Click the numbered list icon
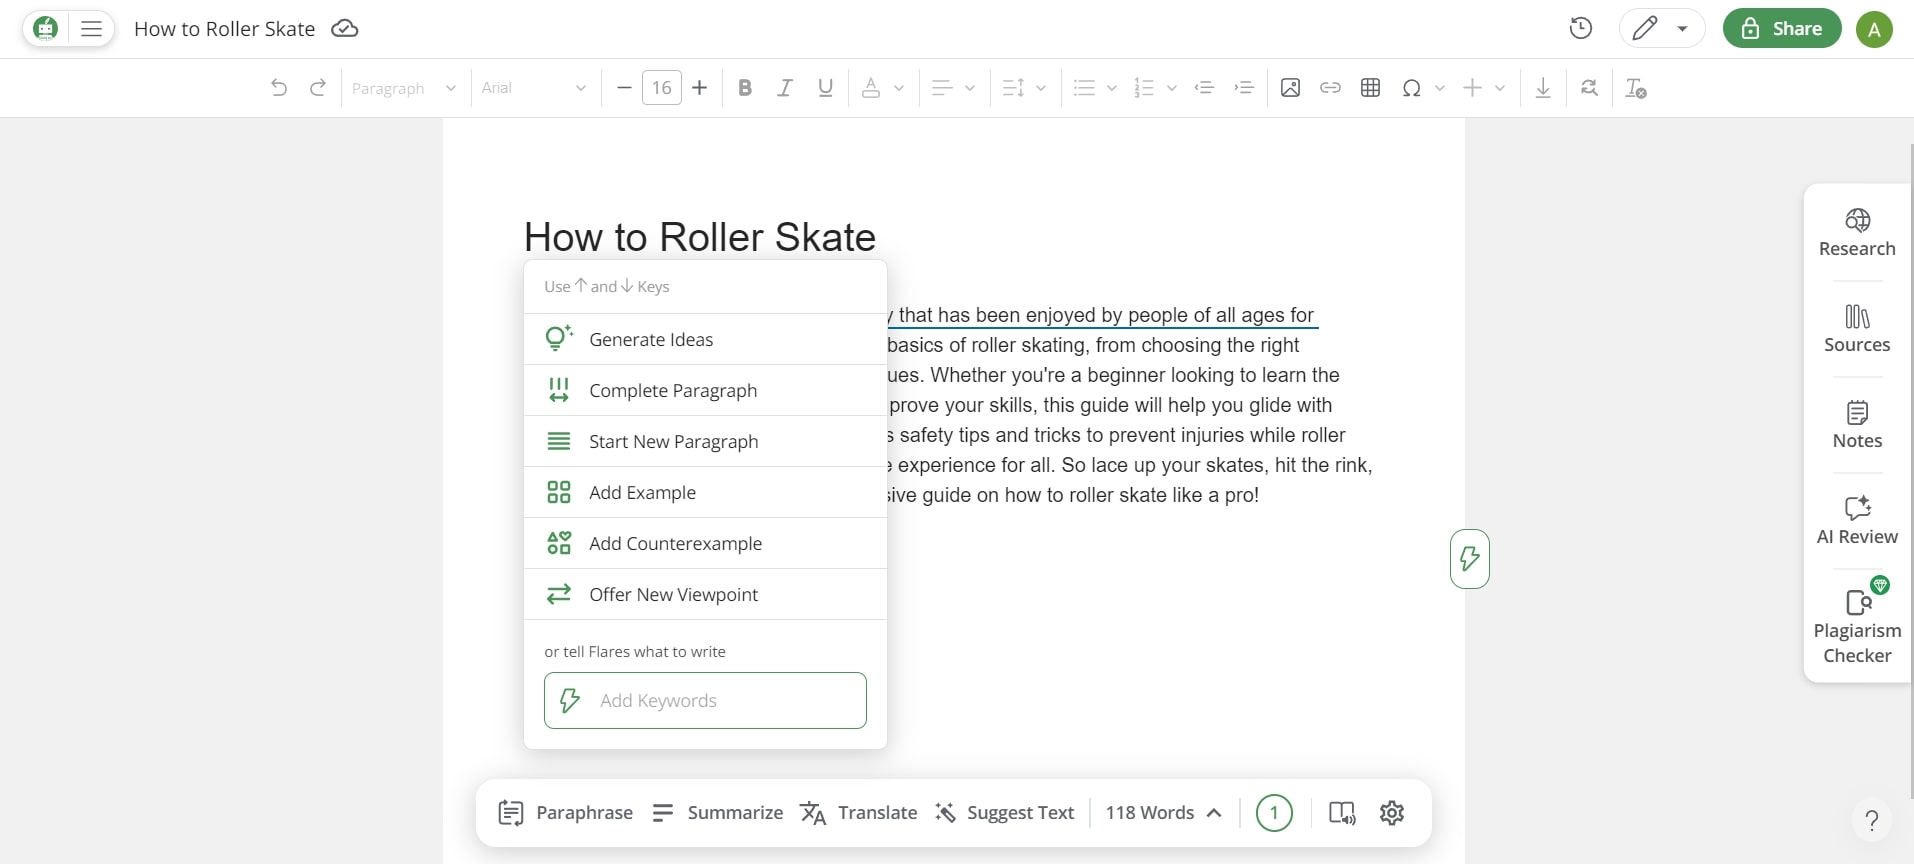The height and width of the screenshot is (864, 1914). [1144, 88]
